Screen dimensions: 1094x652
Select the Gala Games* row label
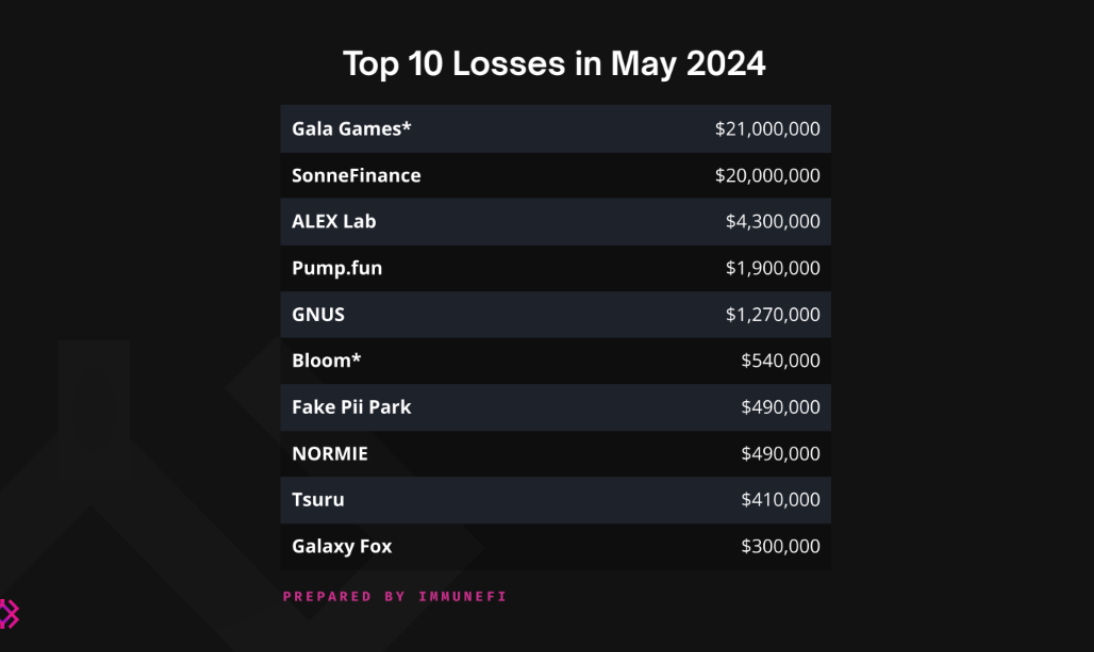point(352,129)
